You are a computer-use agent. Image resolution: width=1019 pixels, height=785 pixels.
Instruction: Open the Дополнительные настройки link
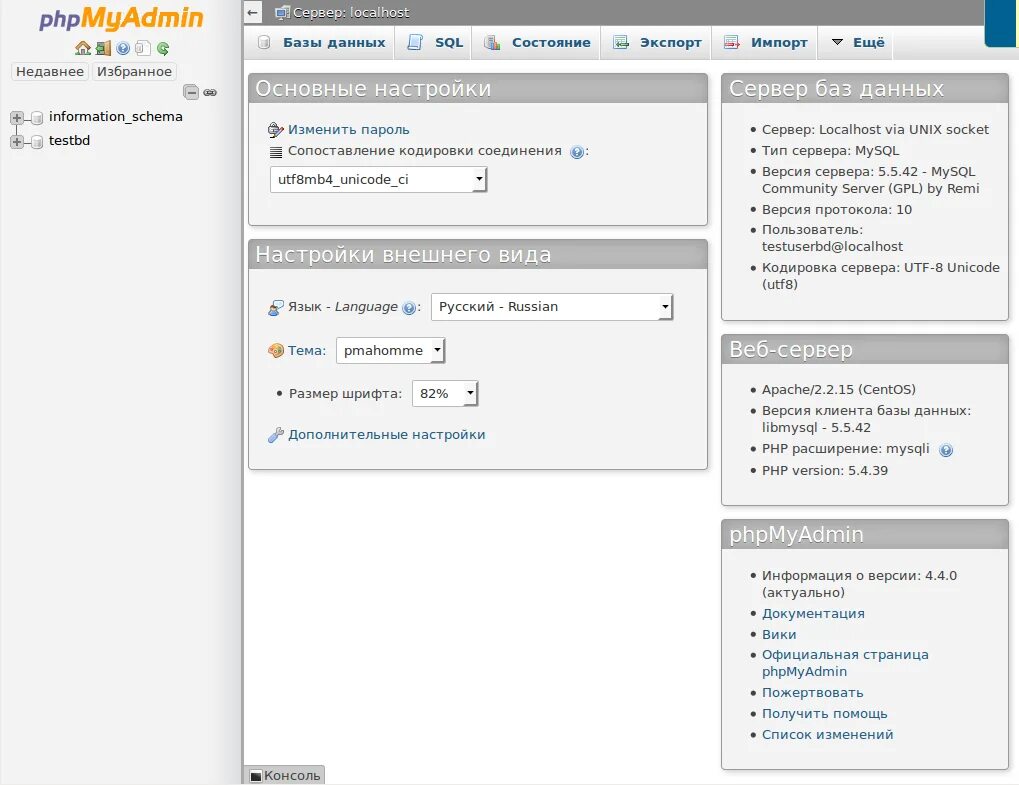[387, 435]
